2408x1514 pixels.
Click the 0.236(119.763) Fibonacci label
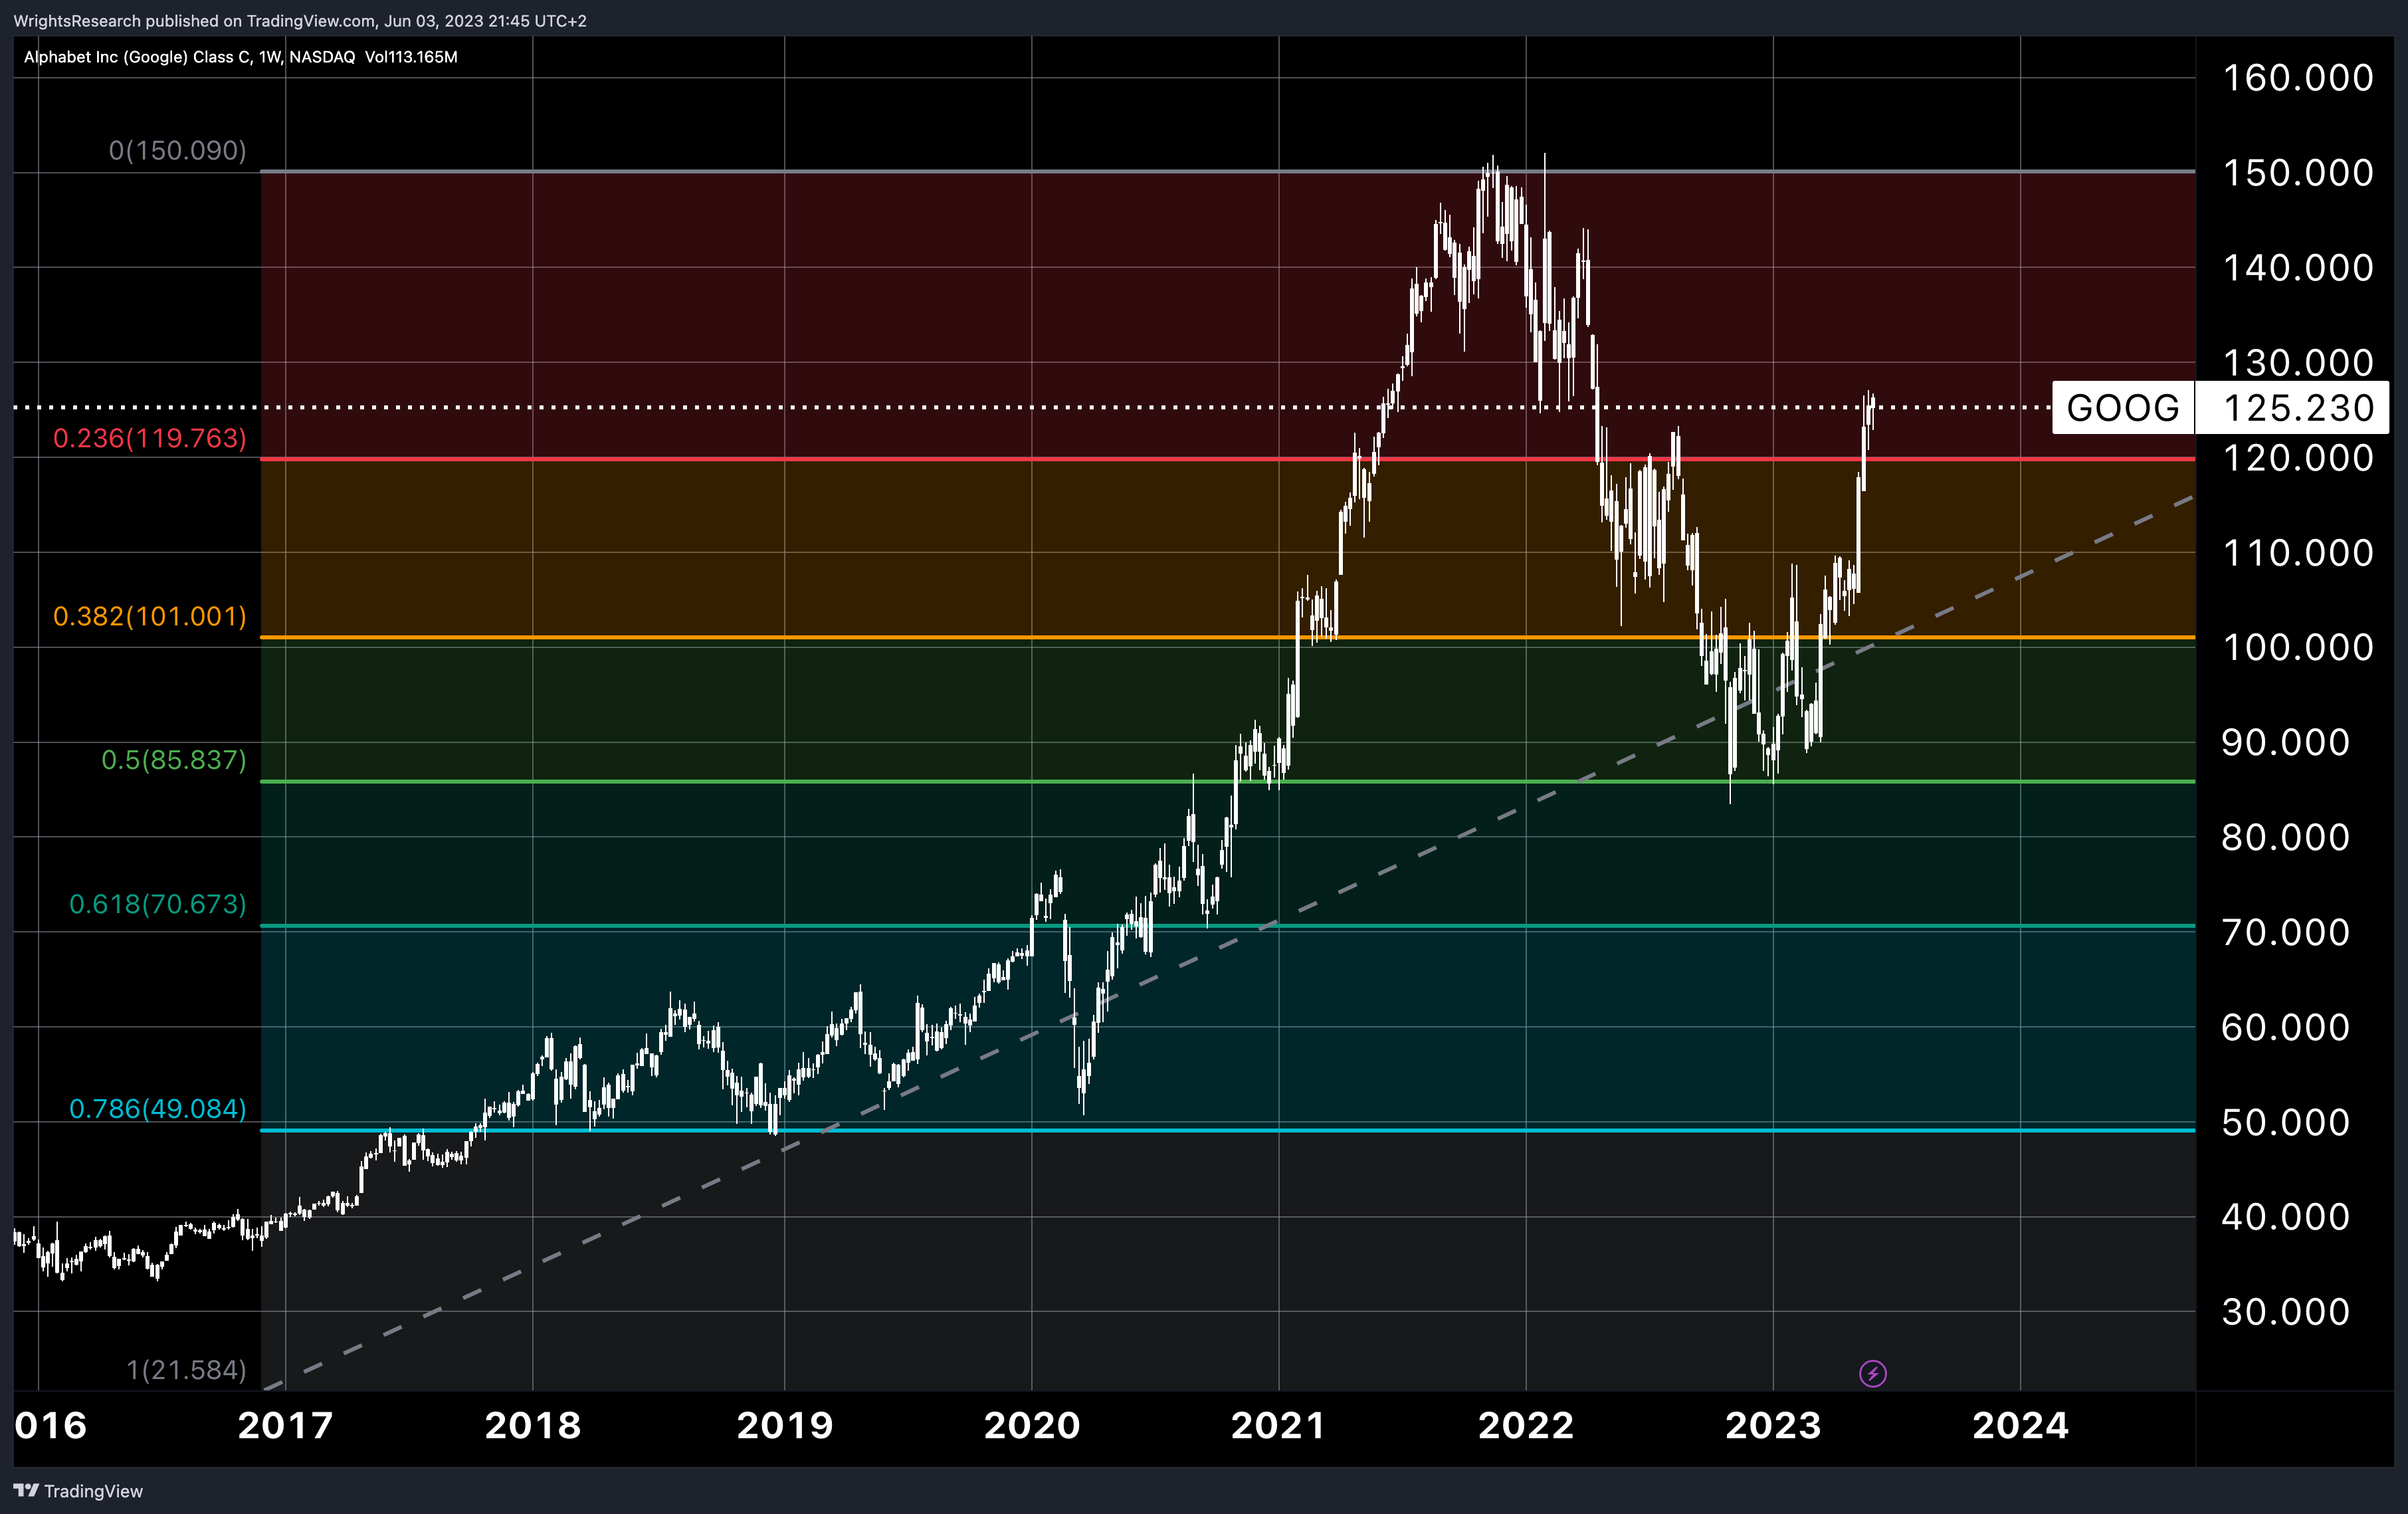coord(149,438)
